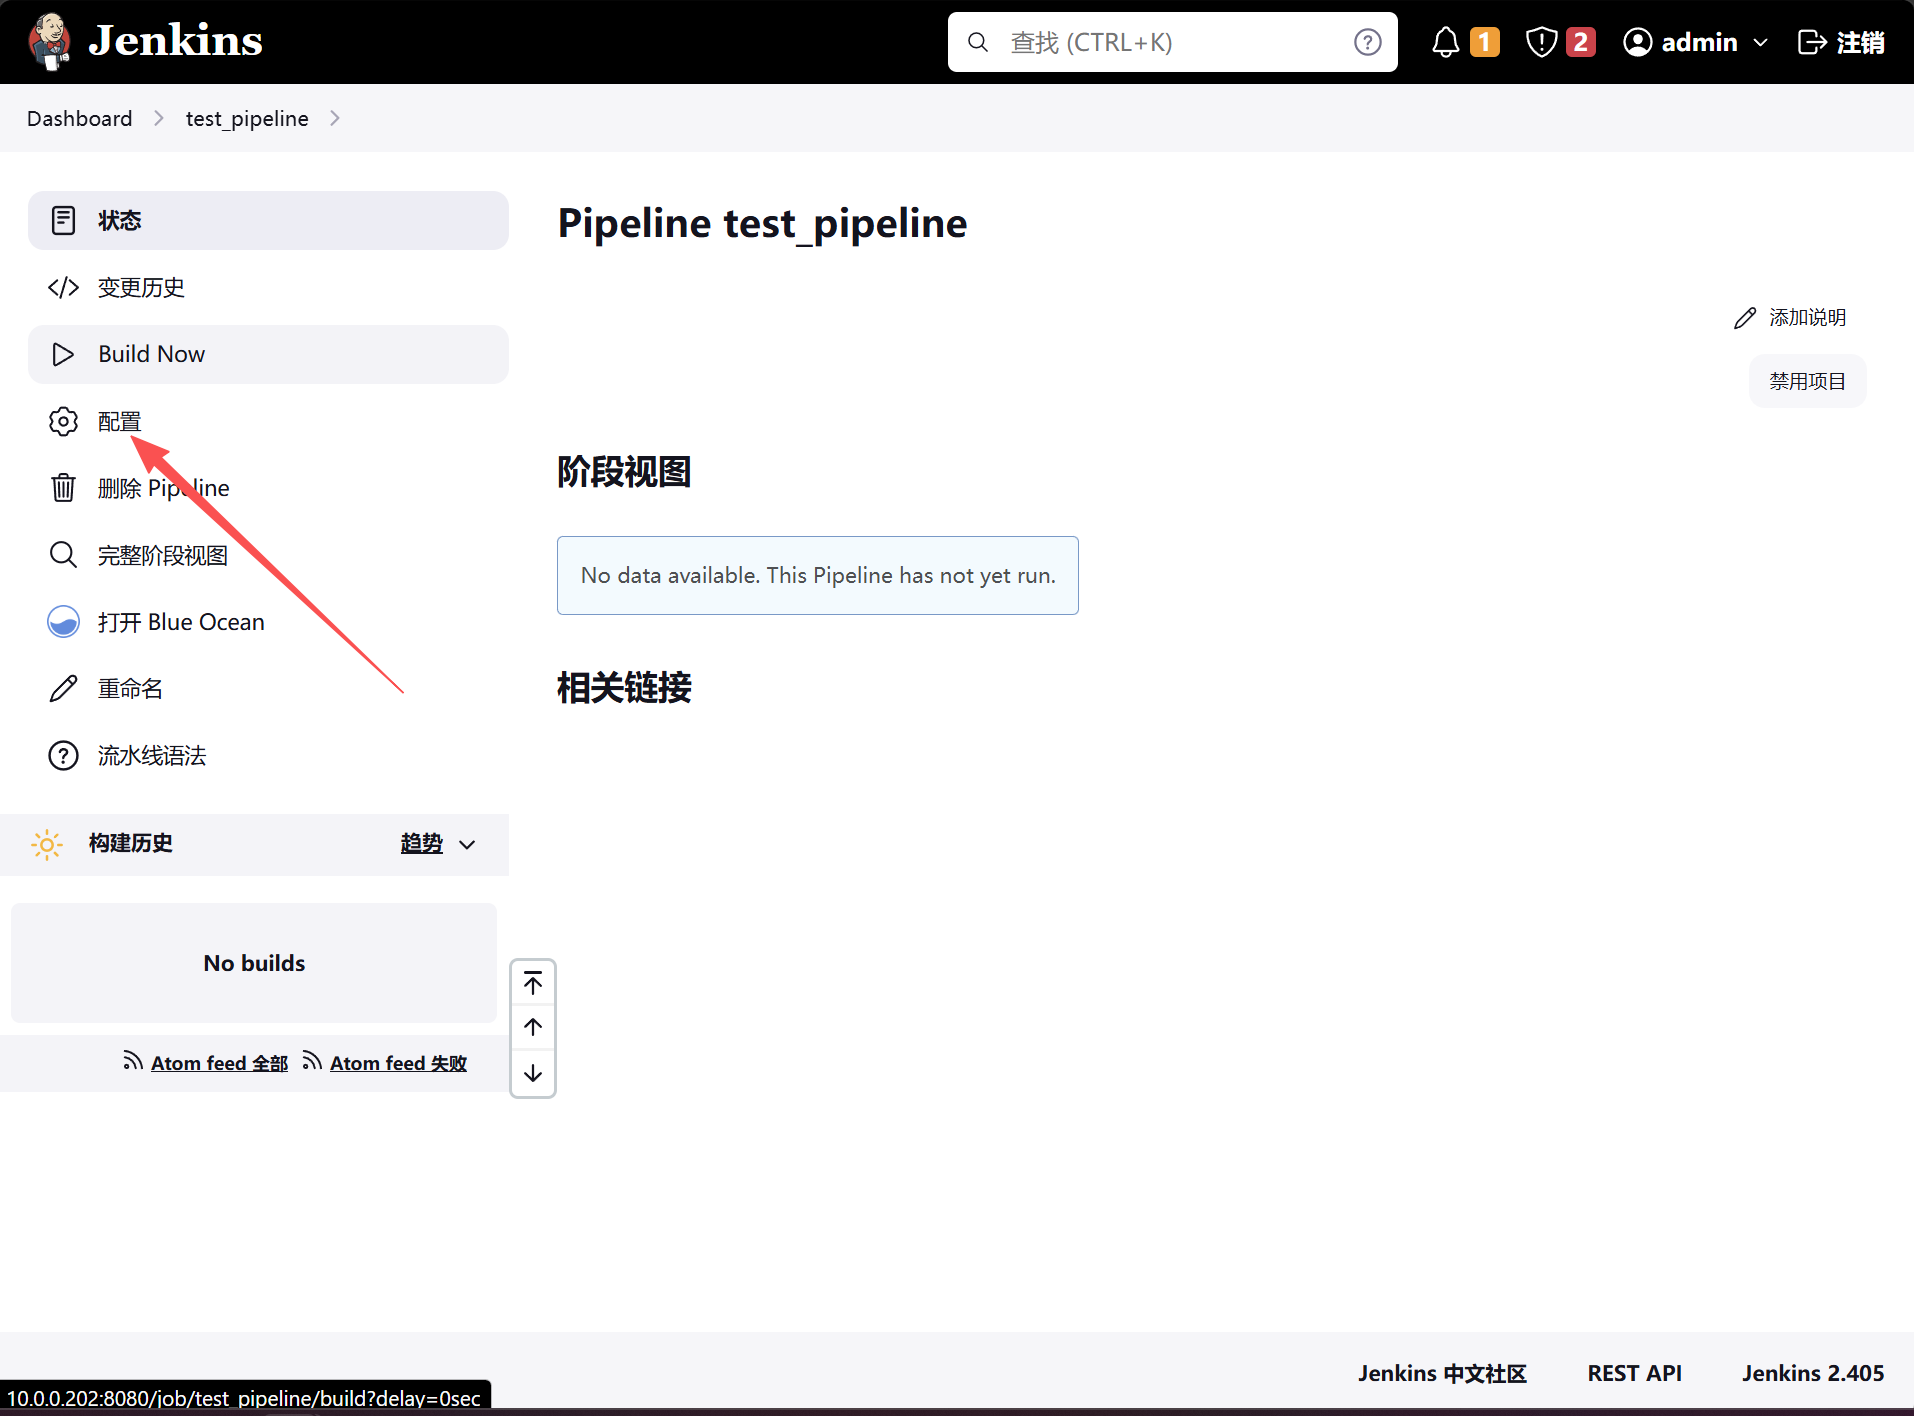Open the search help question mark icon
The image size is (1914, 1416).
click(x=1367, y=42)
